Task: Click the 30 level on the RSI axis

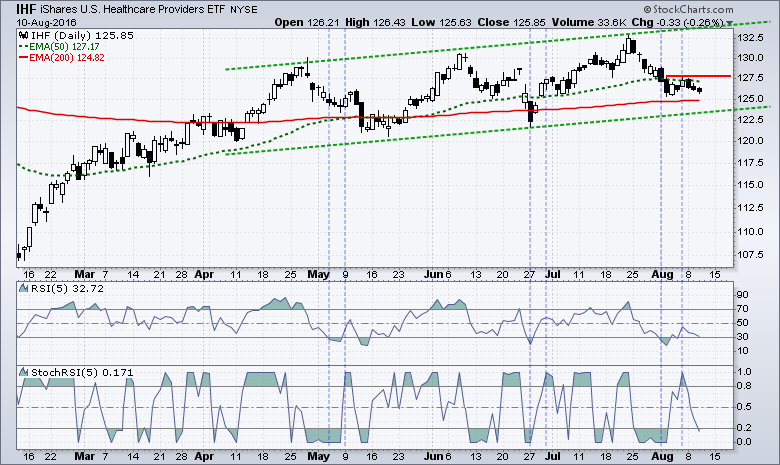Action: pyautogui.click(x=743, y=337)
